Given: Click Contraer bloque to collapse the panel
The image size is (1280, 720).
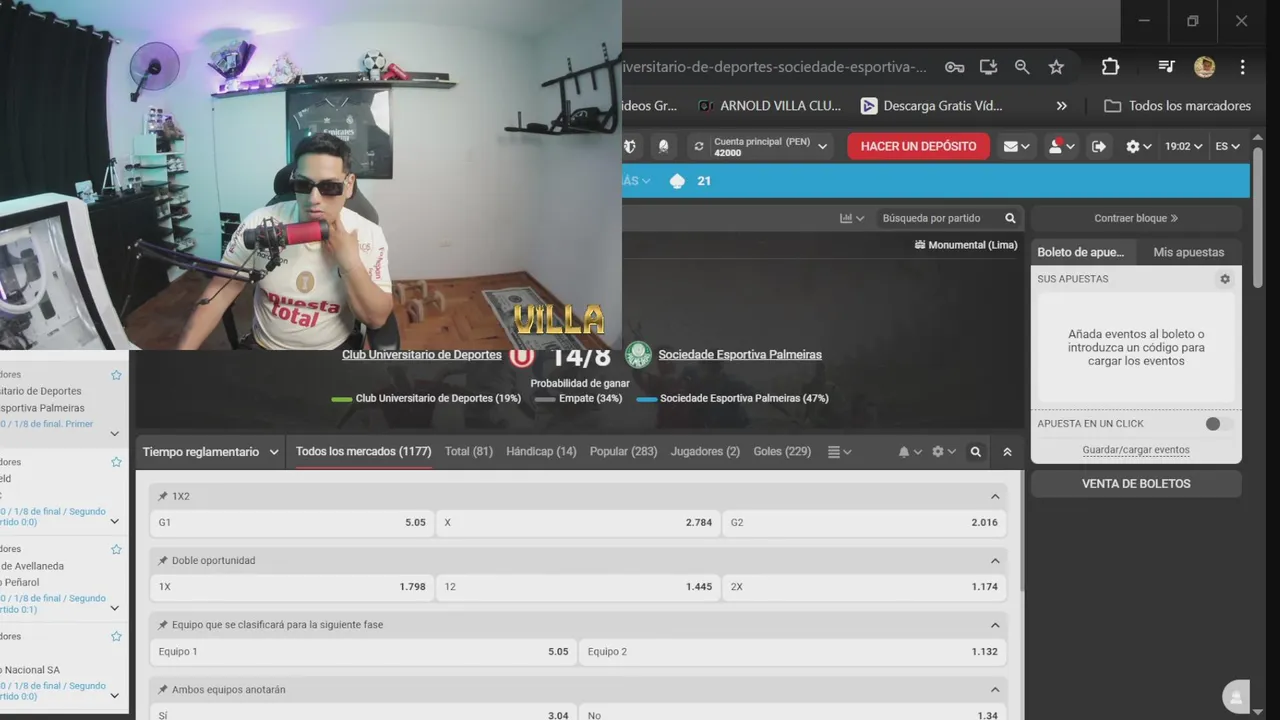Looking at the screenshot, I should tap(1136, 218).
